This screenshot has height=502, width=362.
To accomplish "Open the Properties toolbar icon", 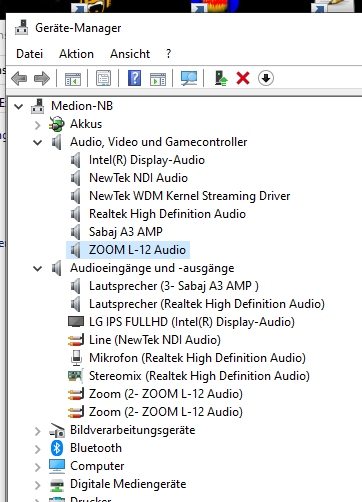I will point(103,78).
